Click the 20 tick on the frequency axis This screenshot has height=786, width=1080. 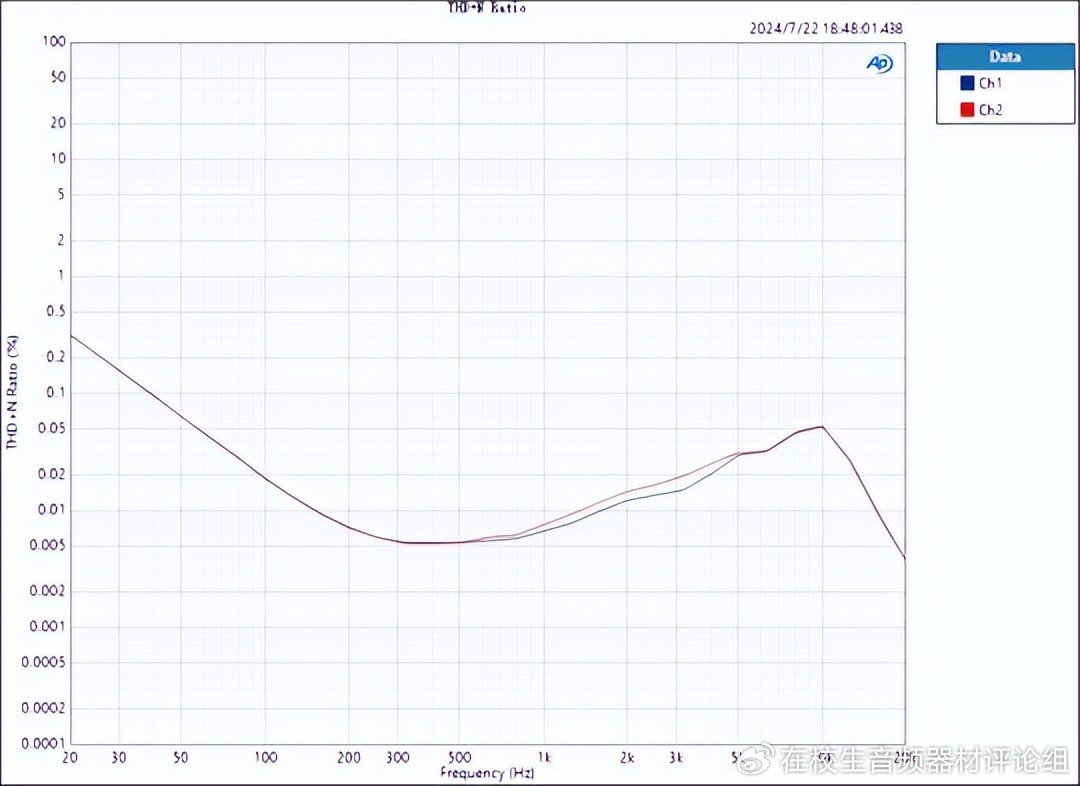pos(70,757)
